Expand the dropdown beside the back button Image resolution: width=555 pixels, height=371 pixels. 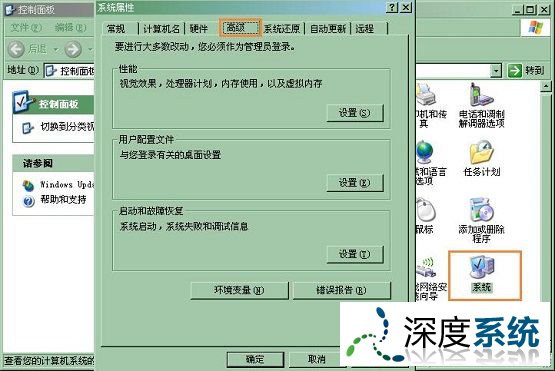[x=55, y=49]
